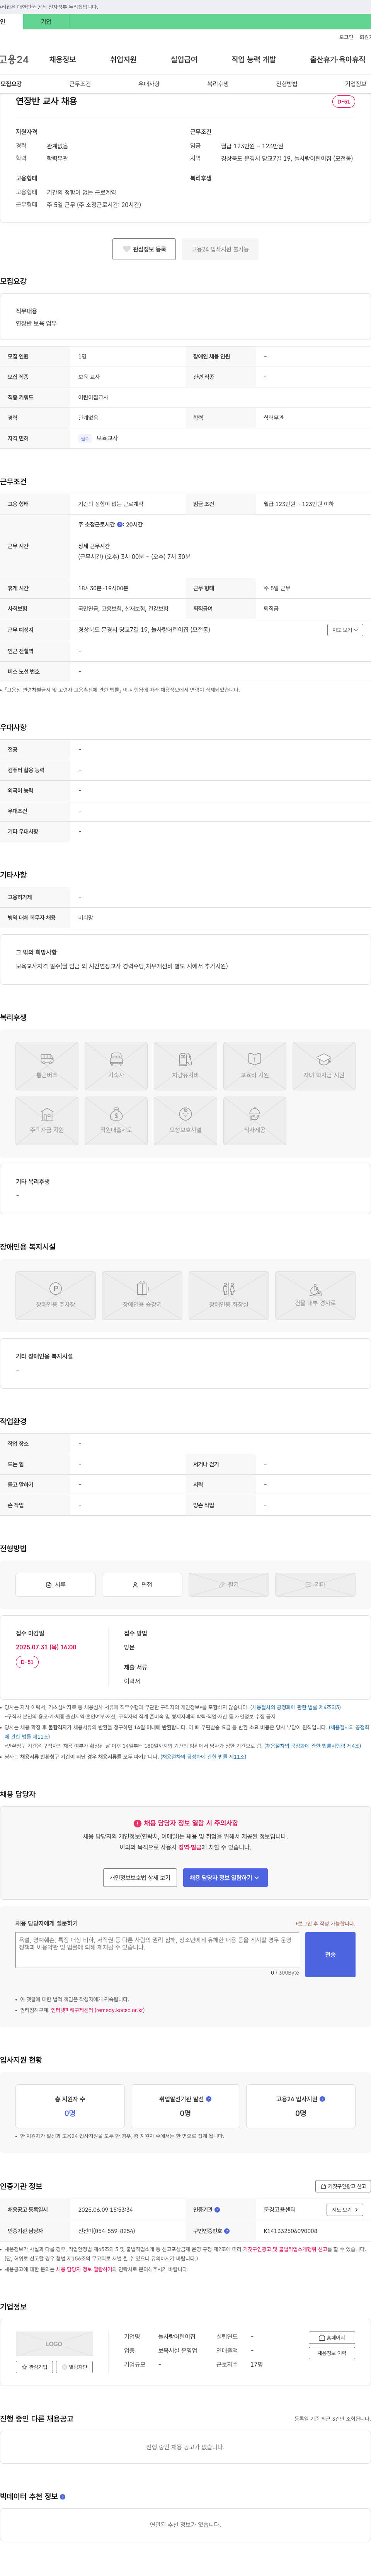This screenshot has height=2576, width=371.
Task: Click the 차량유지비 benefit icon
Action: coord(185,1066)
